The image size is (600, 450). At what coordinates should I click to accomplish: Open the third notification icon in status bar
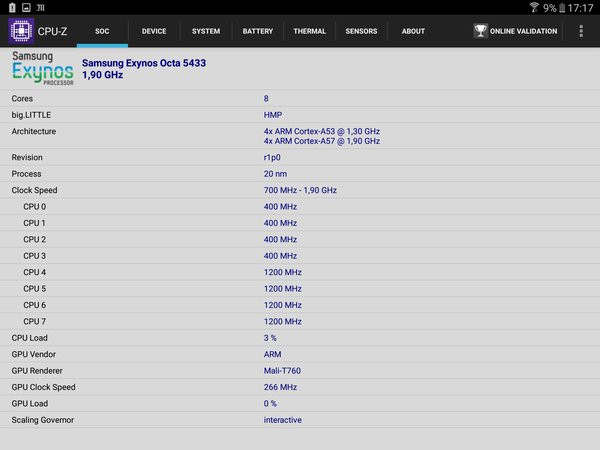pos(41,7)
